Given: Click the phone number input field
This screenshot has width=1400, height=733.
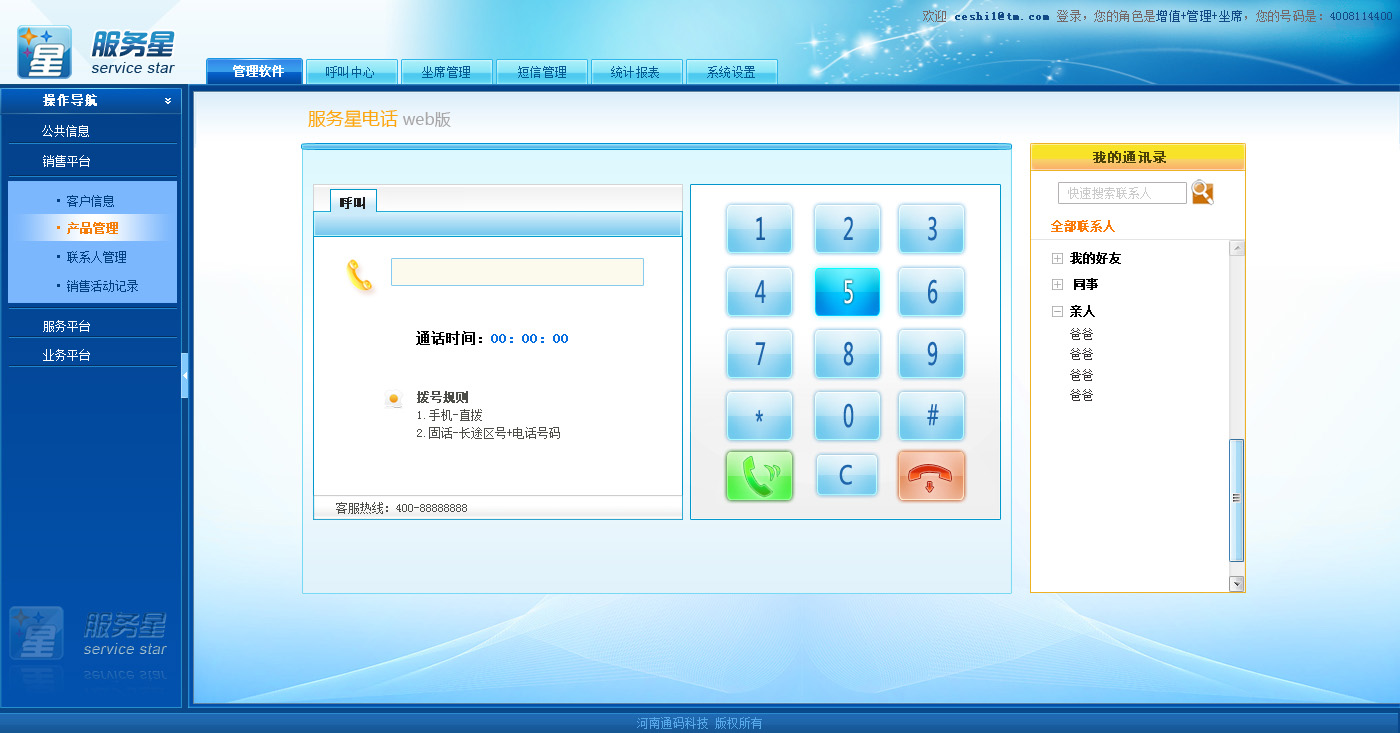Looking at the screenshot, I should [517, 272].
